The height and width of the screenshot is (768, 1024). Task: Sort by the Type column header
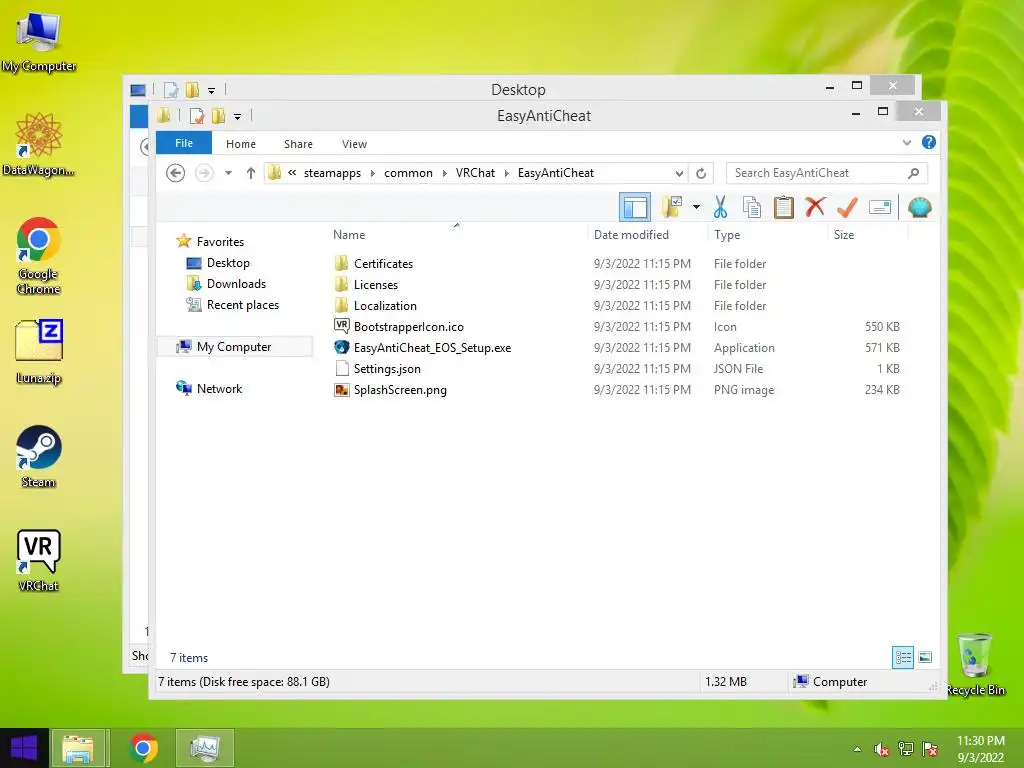727,234
